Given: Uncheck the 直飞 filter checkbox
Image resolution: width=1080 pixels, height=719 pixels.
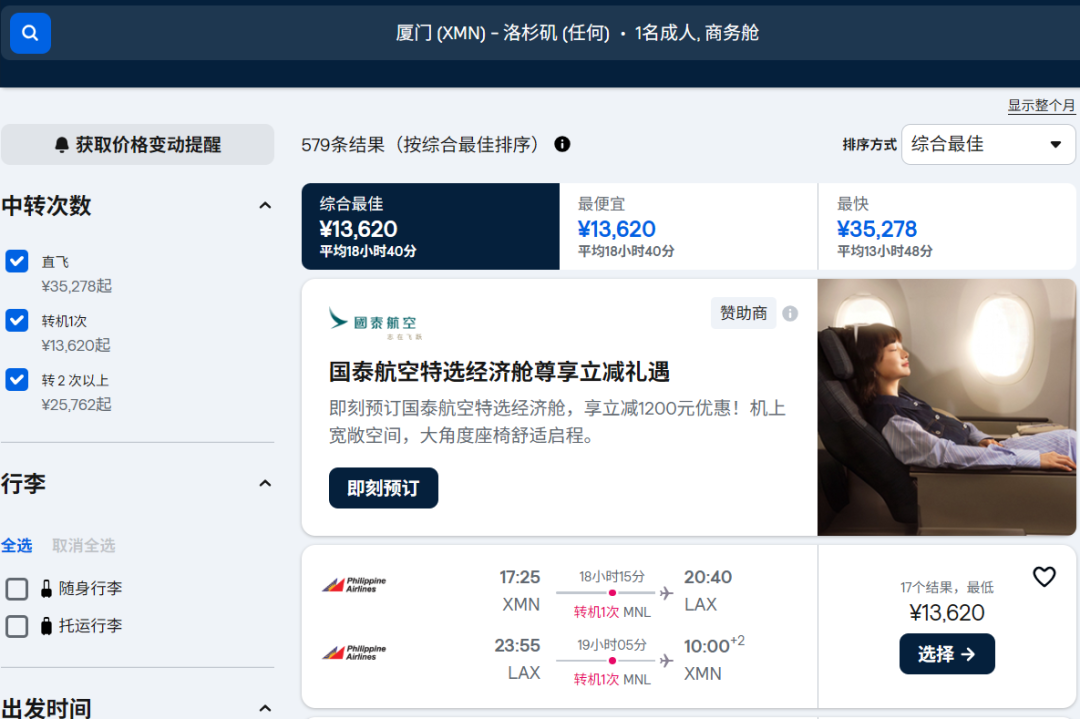Looking at the screenshot, I should (17, 261).
